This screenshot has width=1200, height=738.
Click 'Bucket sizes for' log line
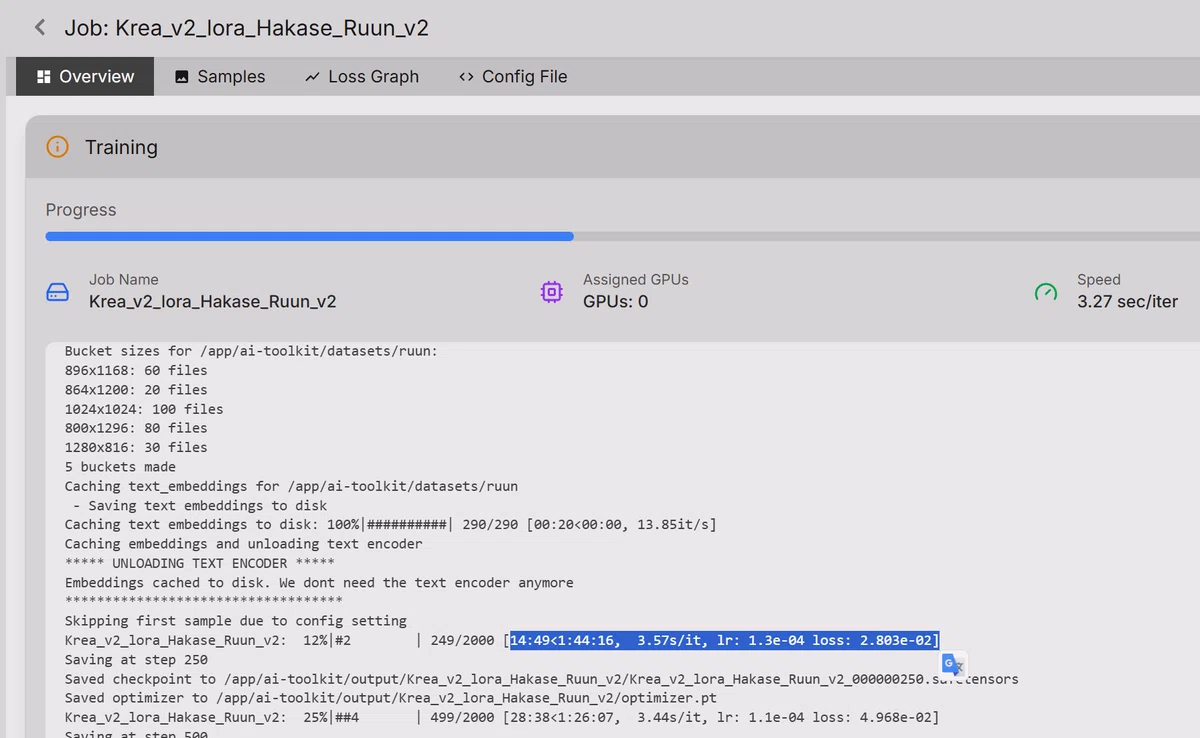point(251,351)
